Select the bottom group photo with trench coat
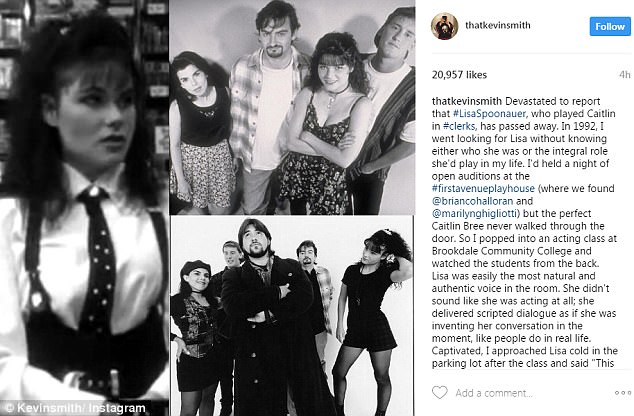 pos(292,316)
